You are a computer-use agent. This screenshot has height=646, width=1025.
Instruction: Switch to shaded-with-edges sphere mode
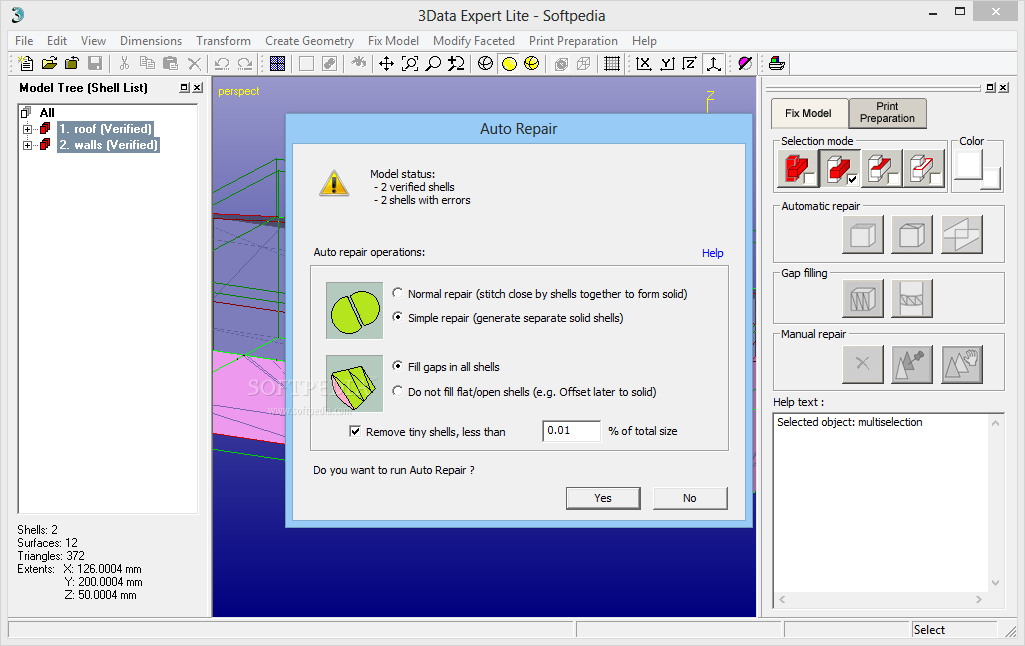(x=531, y=63)
